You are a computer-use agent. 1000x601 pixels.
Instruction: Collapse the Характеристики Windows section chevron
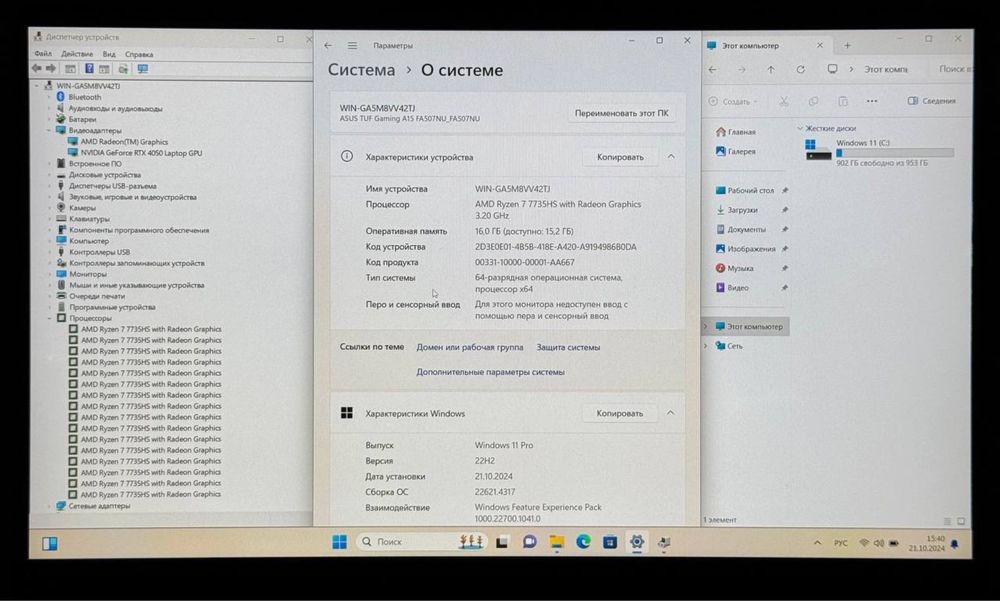click(x=670, y=413)
